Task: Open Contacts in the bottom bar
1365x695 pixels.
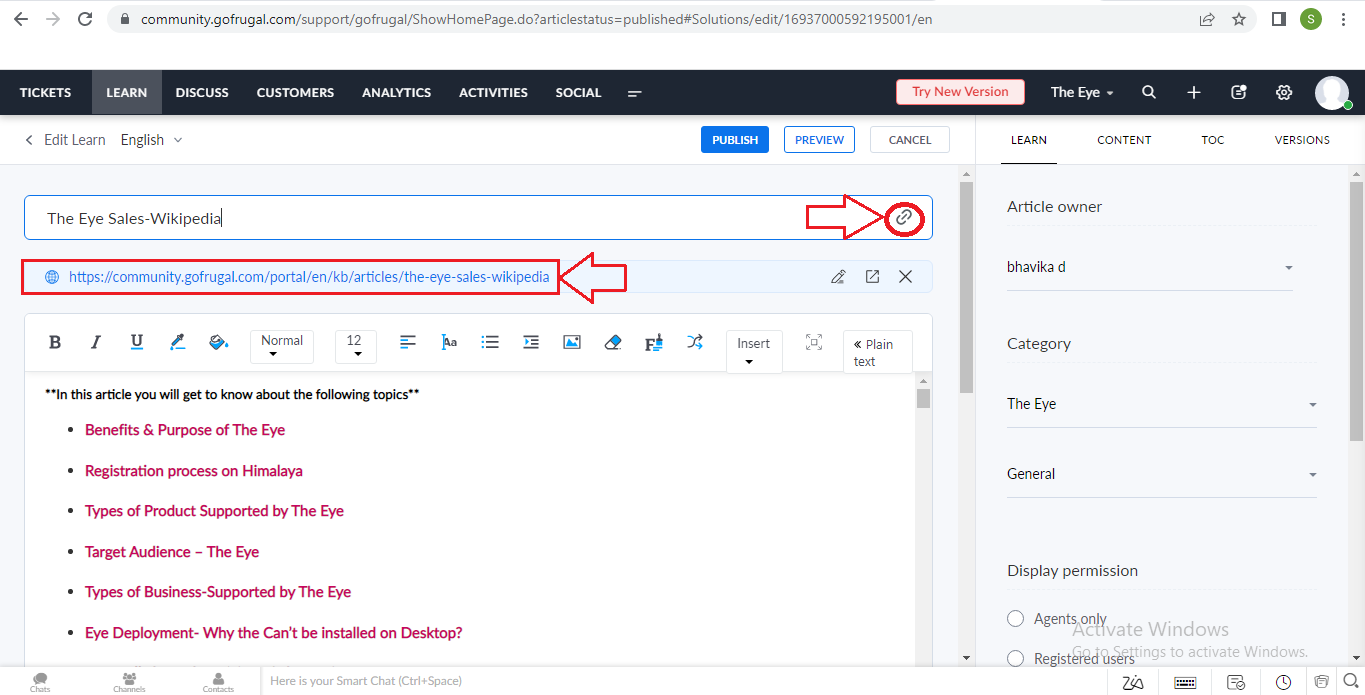Action: [218, 683]
